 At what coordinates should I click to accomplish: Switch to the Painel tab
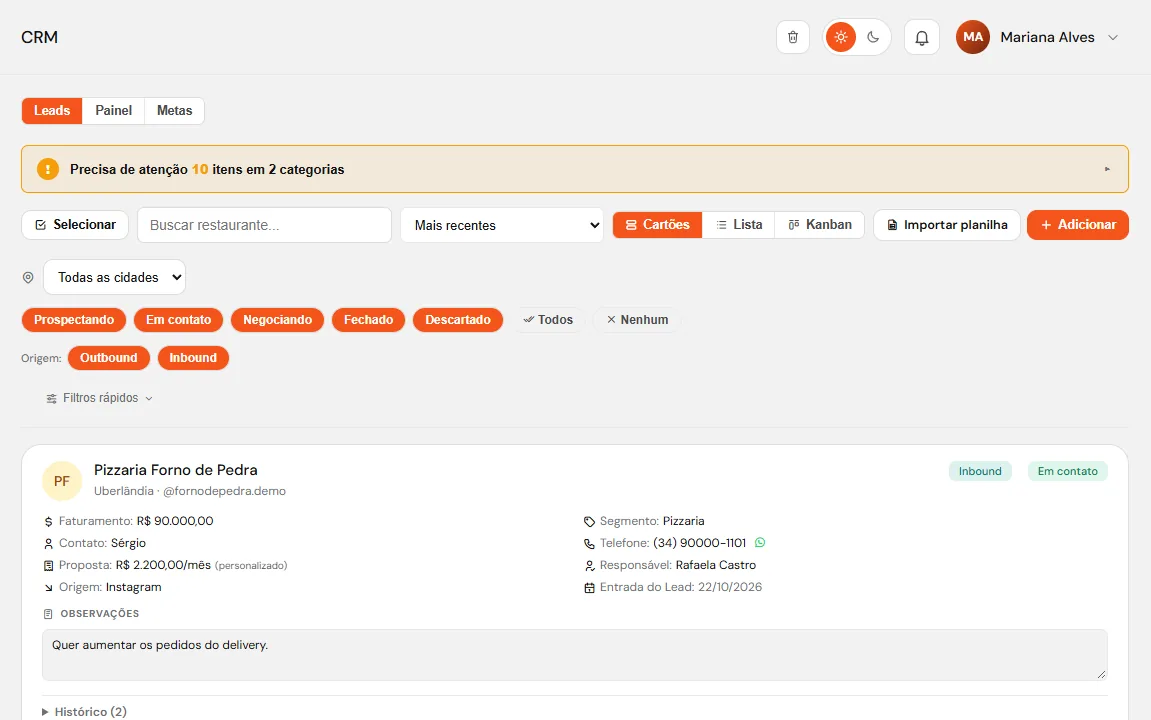114,111
